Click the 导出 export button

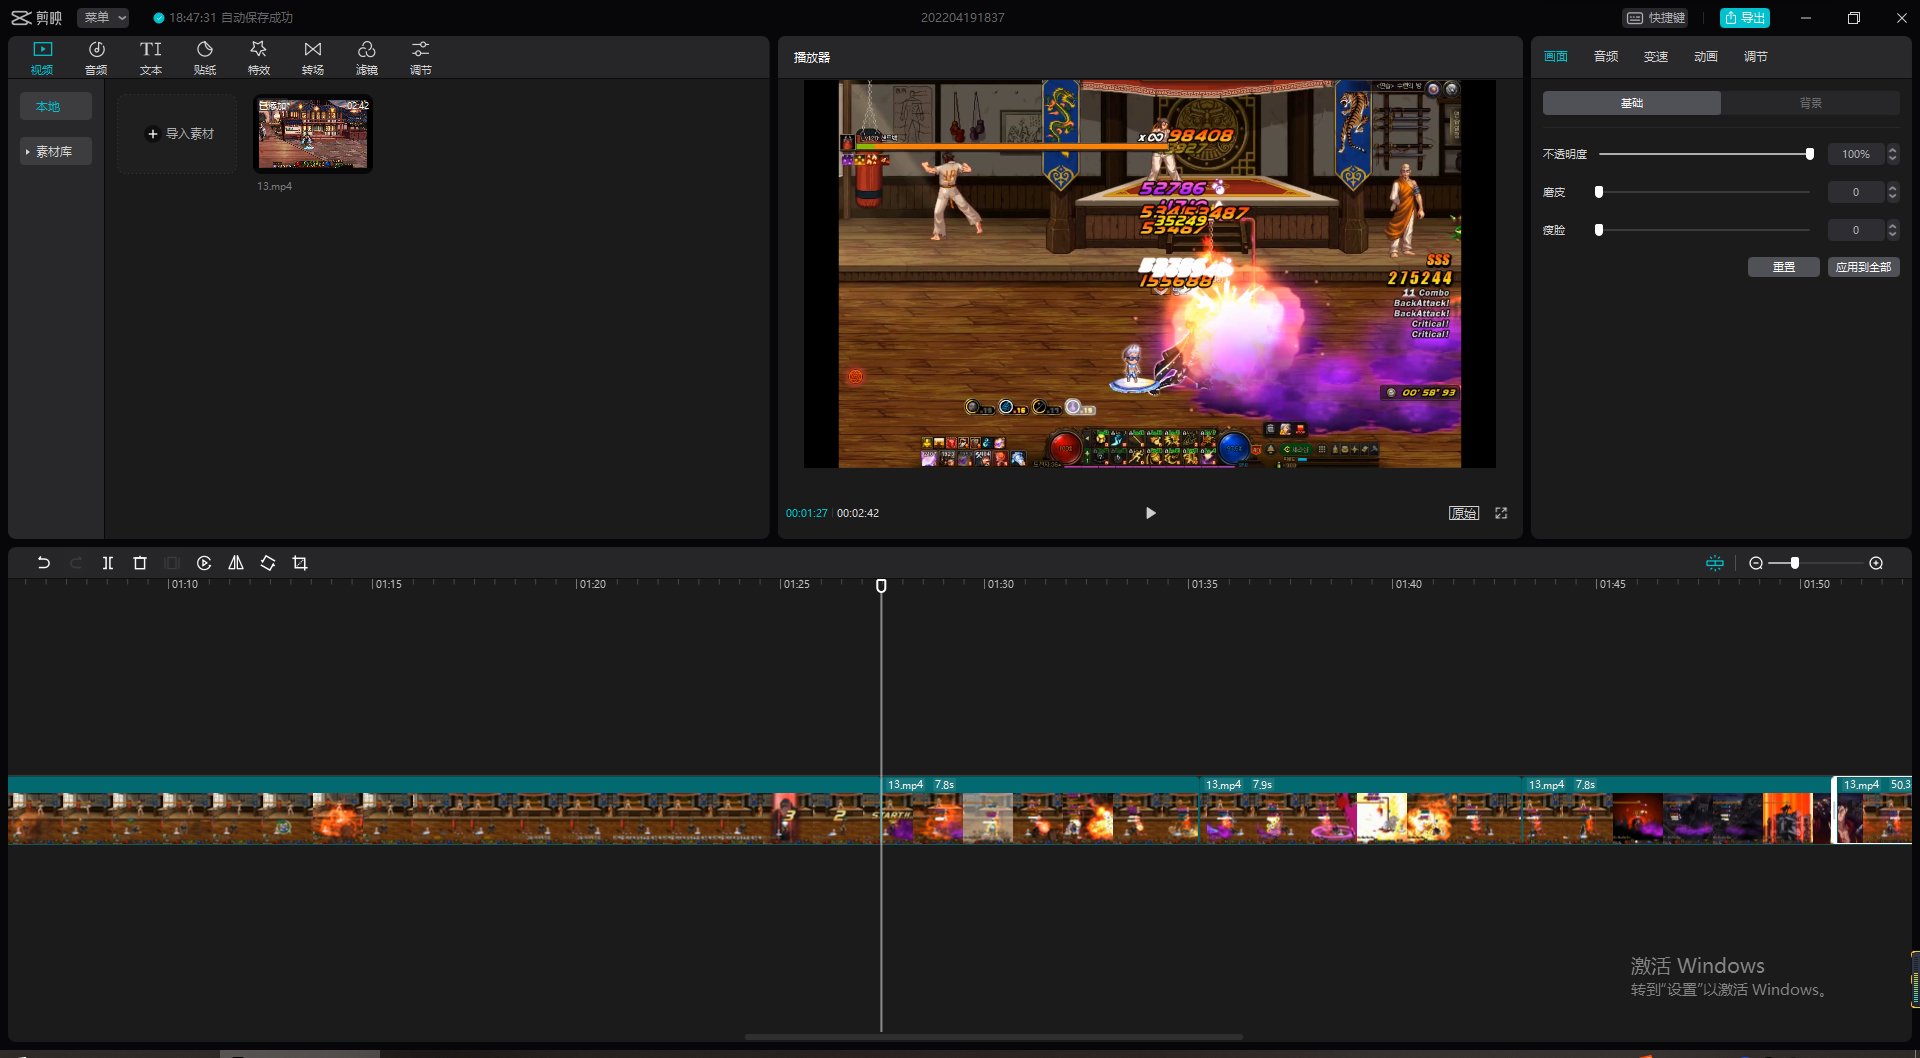[1744, 18]
